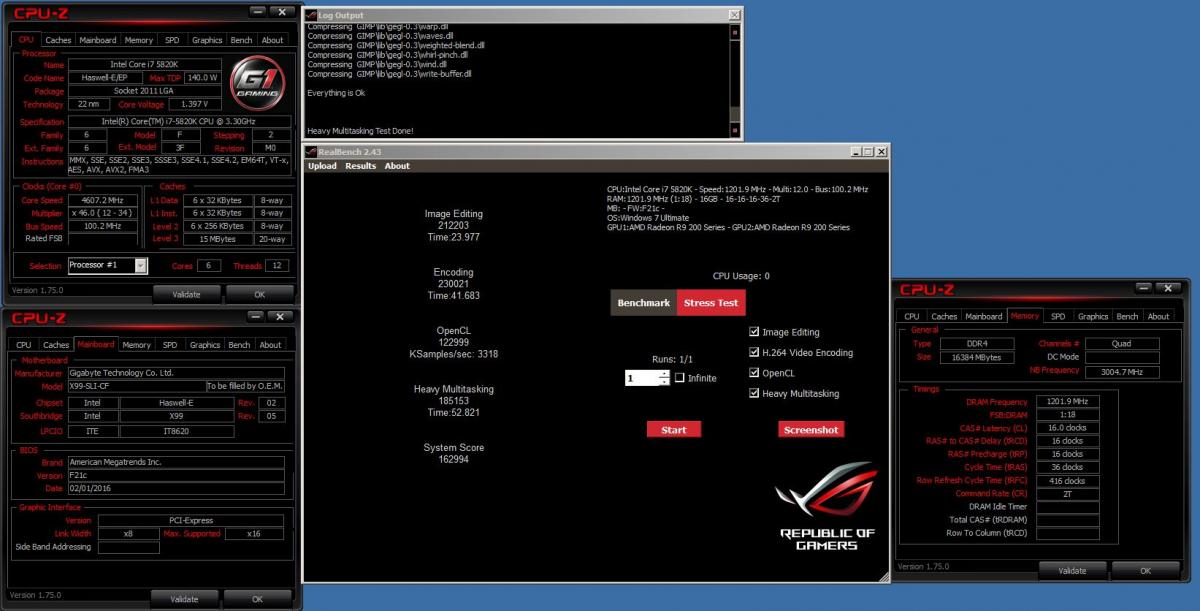The image size is (1200, 611).
Task: Open About tab in the CPU-Z mainboard window
Action: pos(271,344)
